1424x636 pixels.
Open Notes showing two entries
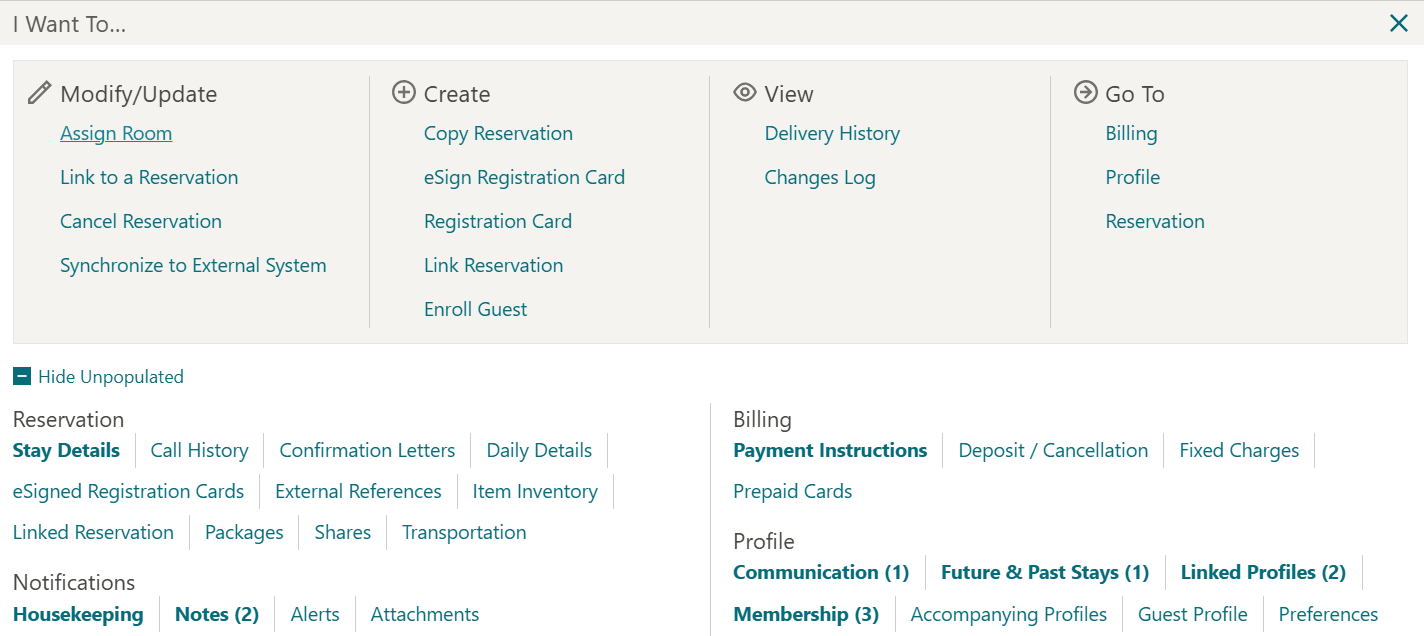pos(216,614)
